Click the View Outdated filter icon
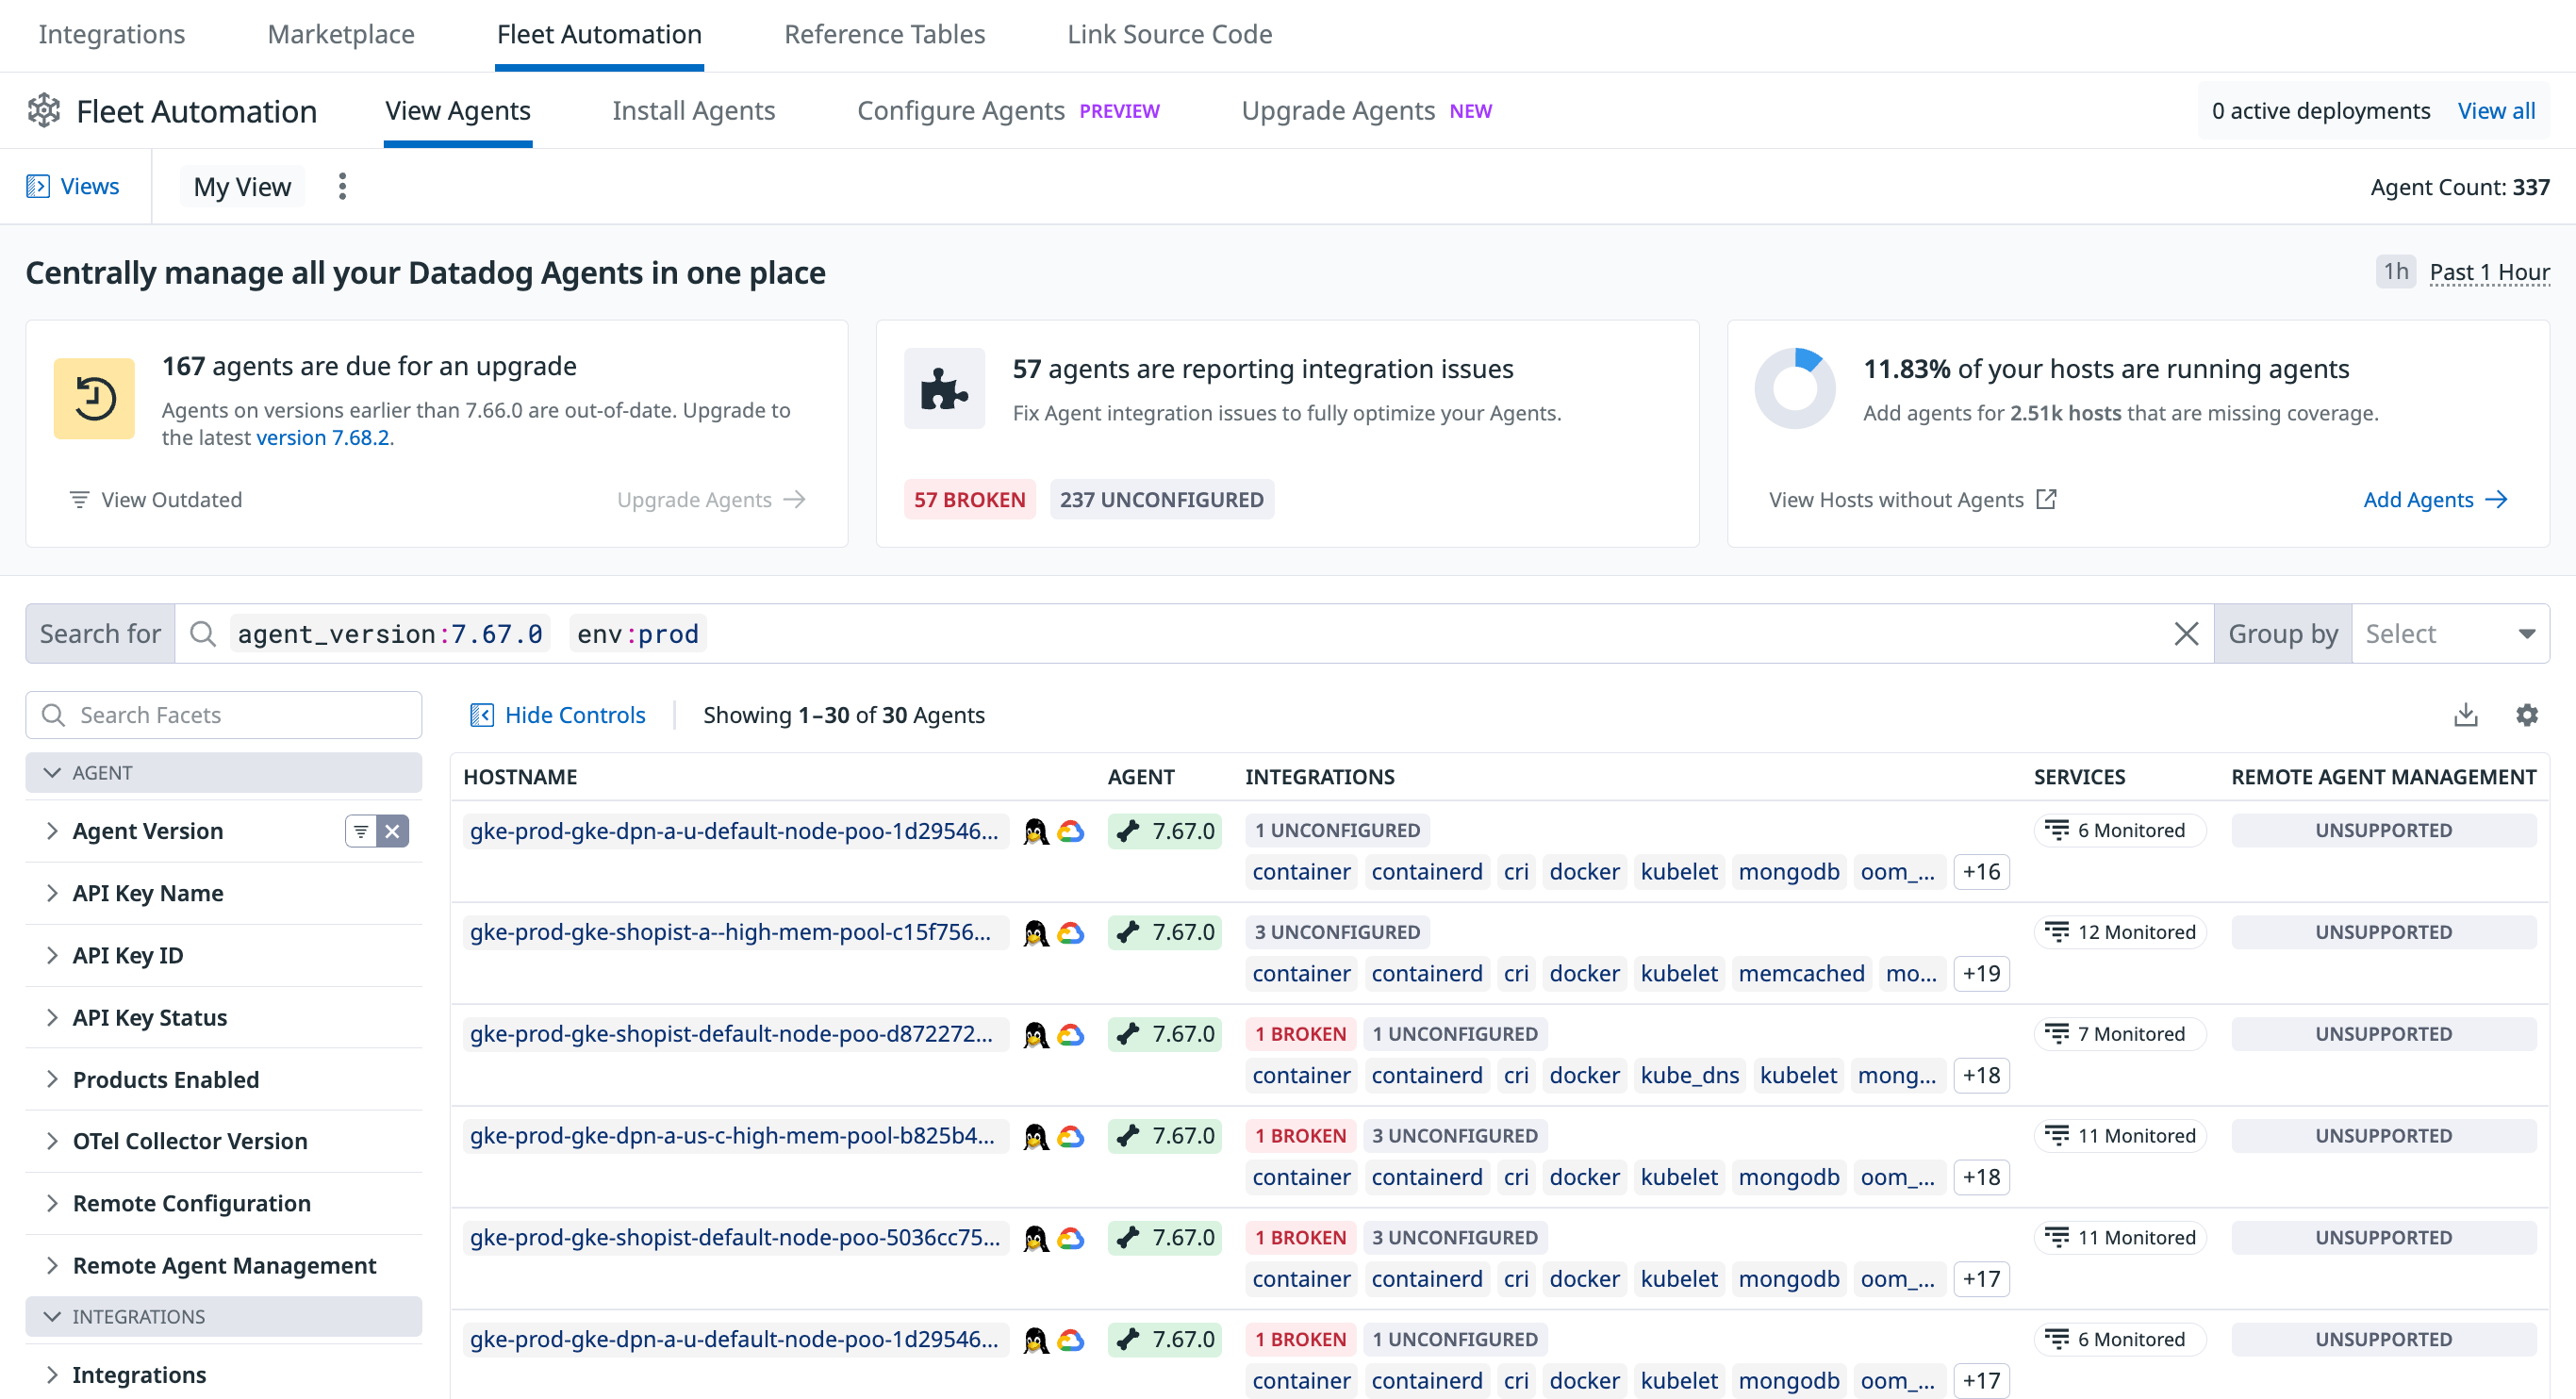Screen dimensions: 2576x1399 click(79, 499)
